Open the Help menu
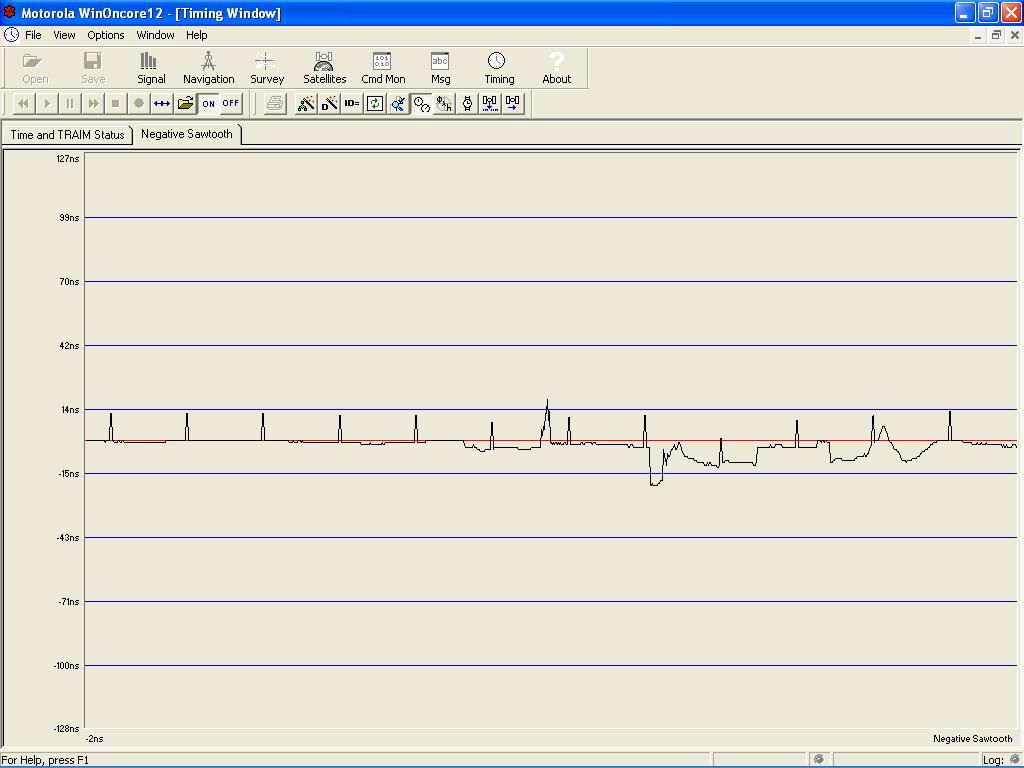This screenshot has height=768, width=1024. pos(196,35)
